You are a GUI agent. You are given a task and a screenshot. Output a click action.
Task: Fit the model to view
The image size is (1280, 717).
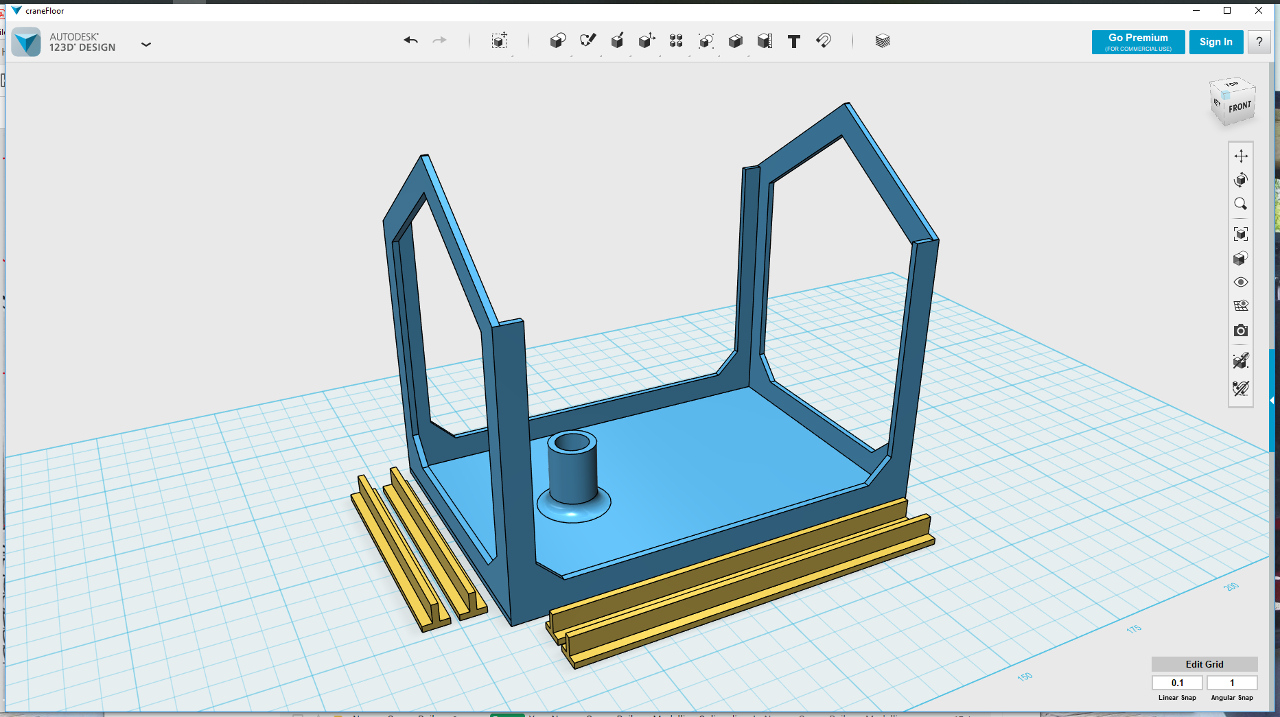[x=1241, y=234]
